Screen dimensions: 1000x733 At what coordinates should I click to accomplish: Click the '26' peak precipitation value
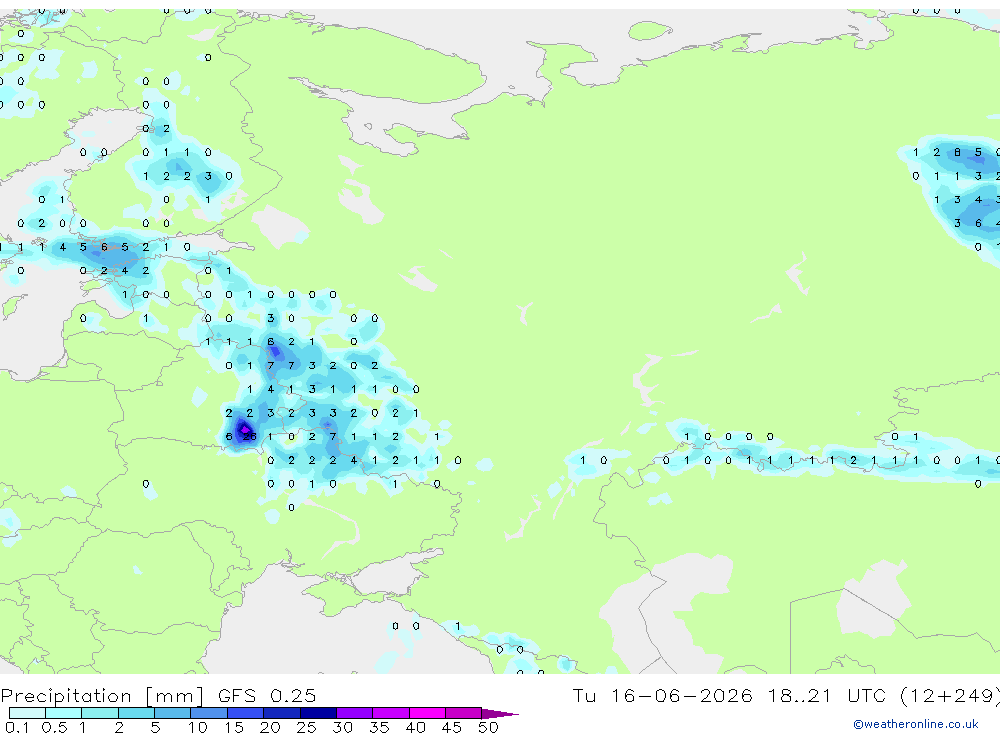pyautogui.click(x=249, y=436)
